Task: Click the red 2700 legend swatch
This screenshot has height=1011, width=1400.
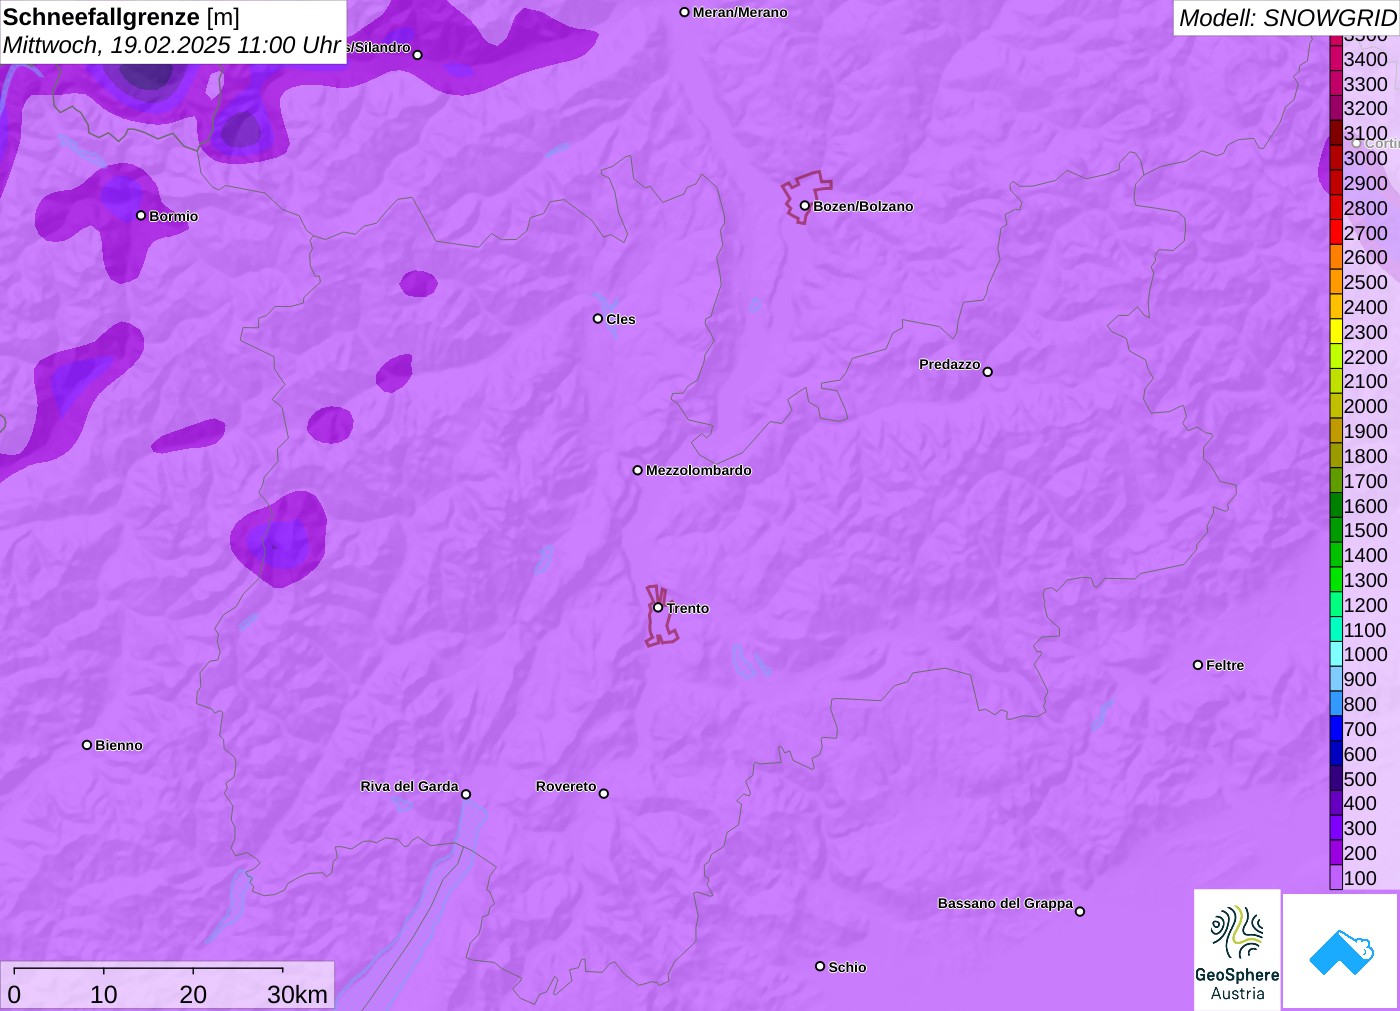Action: tap(1336, 233)
